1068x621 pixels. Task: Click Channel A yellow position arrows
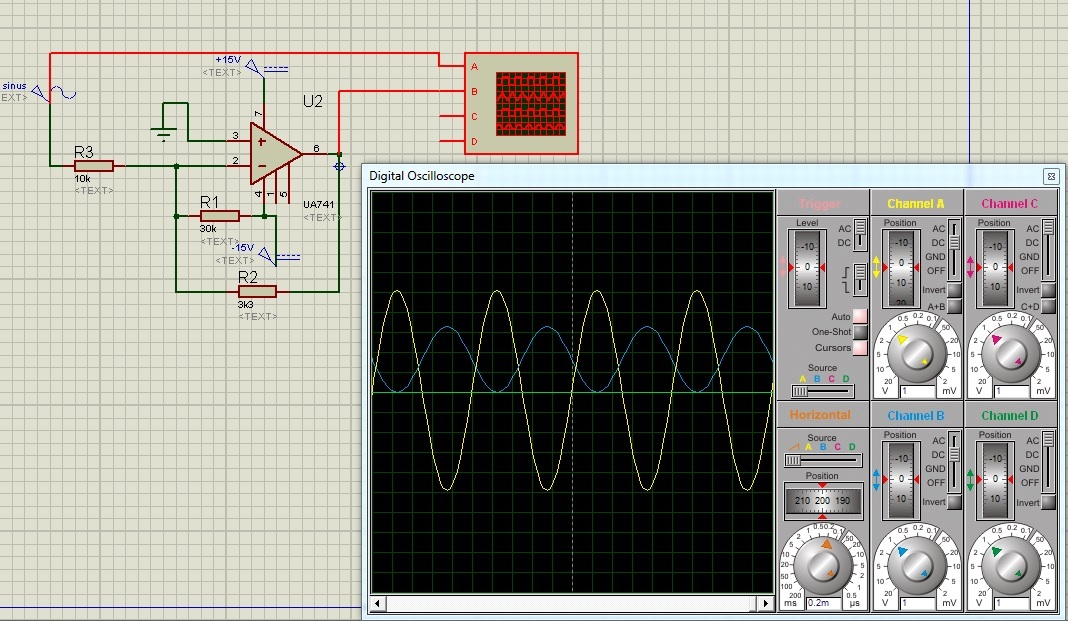click(877, 267)
